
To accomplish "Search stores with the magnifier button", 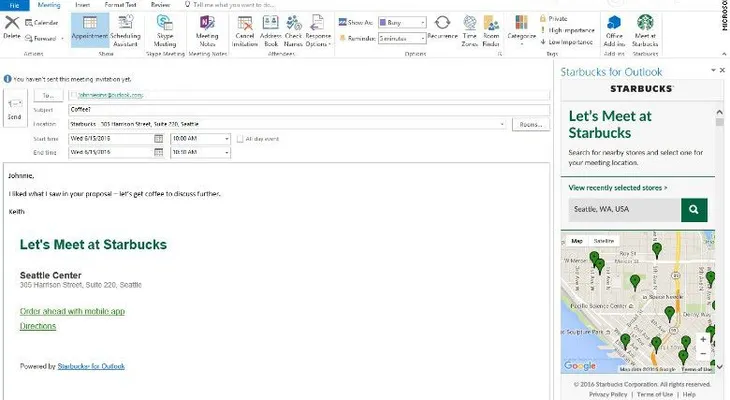I will (x=694, y=210).
